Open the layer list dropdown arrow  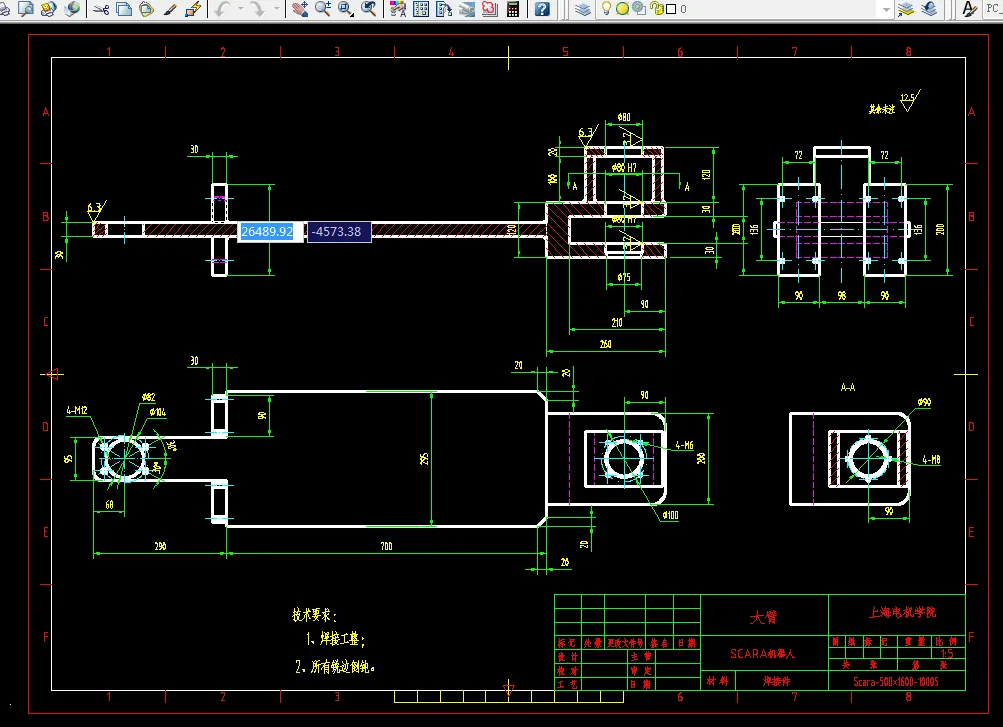click(887, 9)
